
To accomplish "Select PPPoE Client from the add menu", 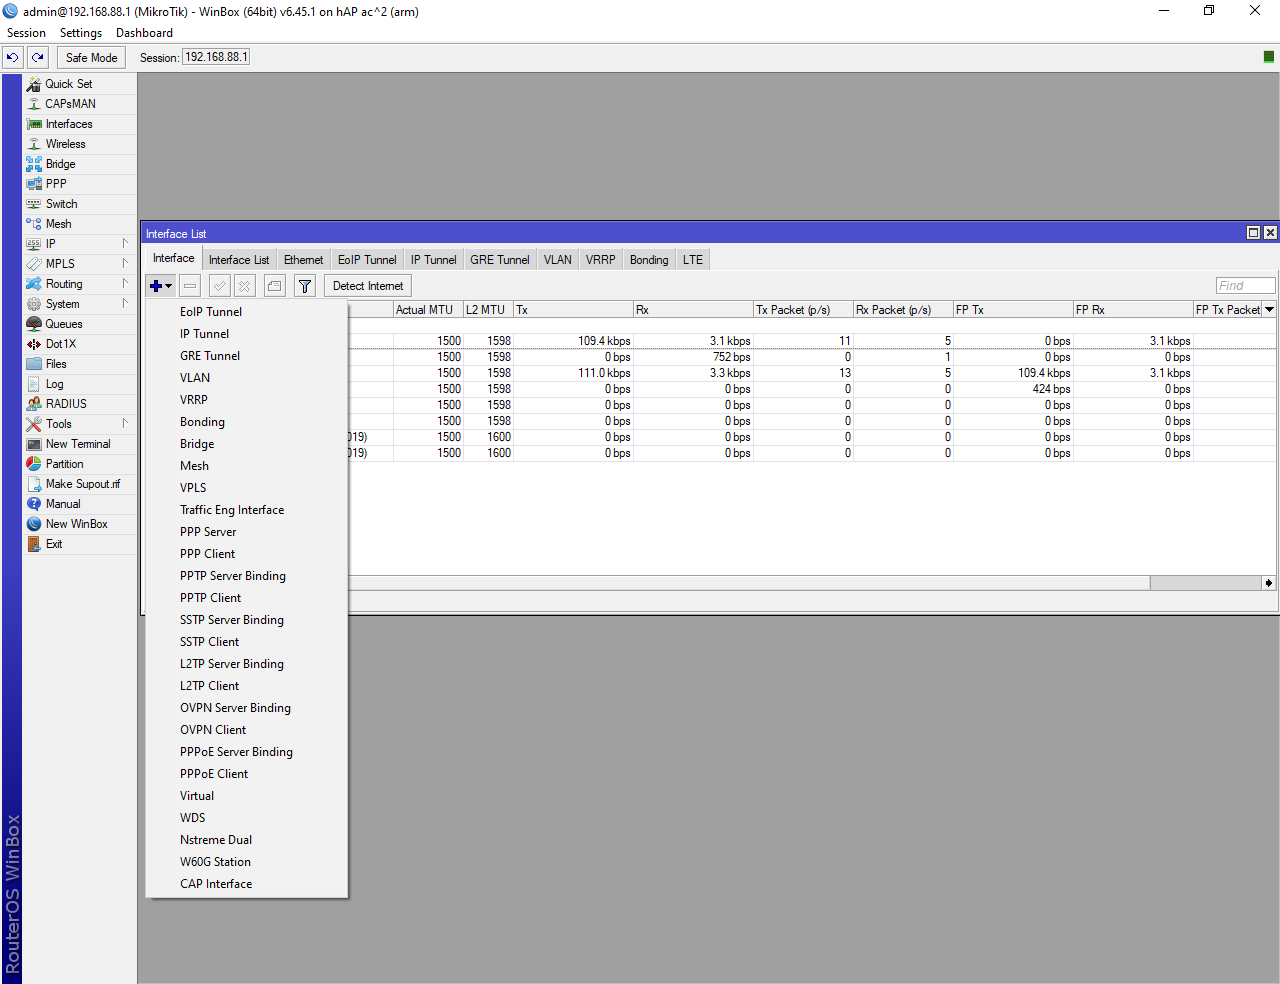I will pyautogui.click(x=214, y=774).
